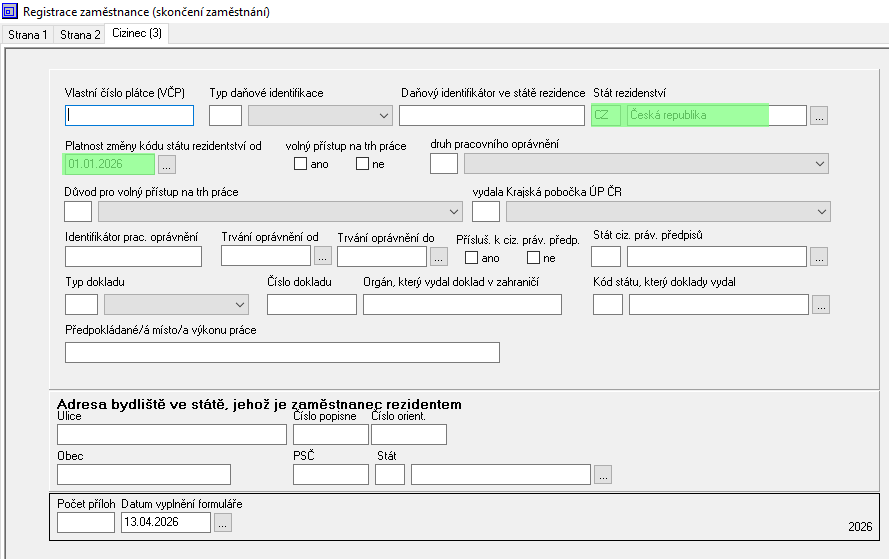The width and height of the screenshot is (889, 559).
Task: Click Předpokládané místo výkonu práce field
Action: [281, 352]
